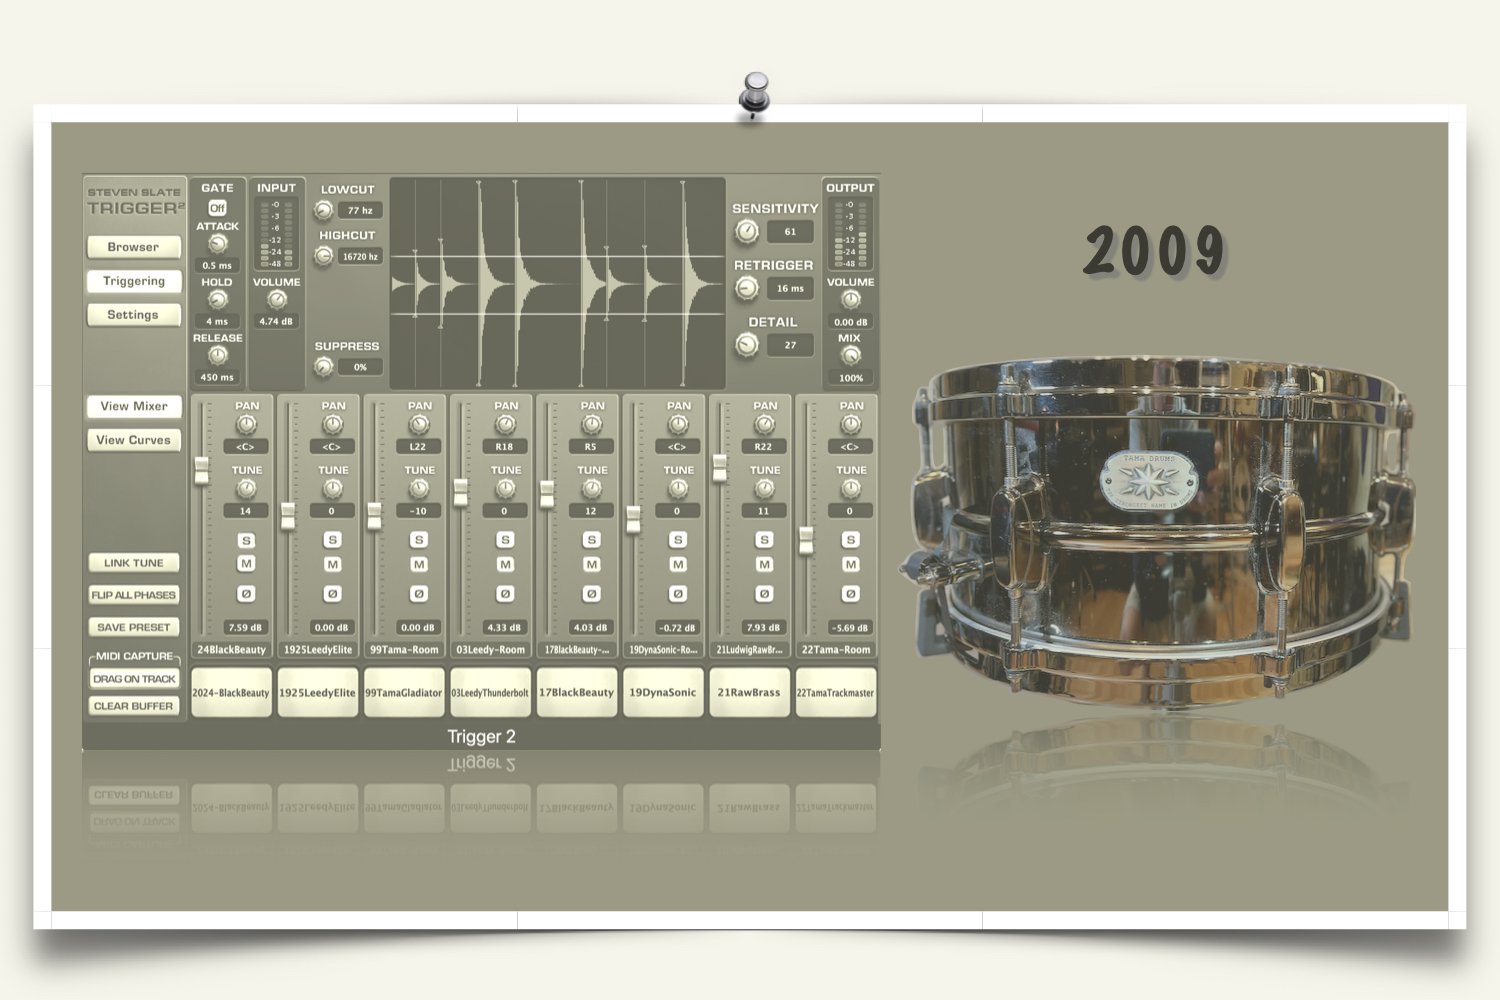Click the waveform trigger display

[x=558, y=284]
